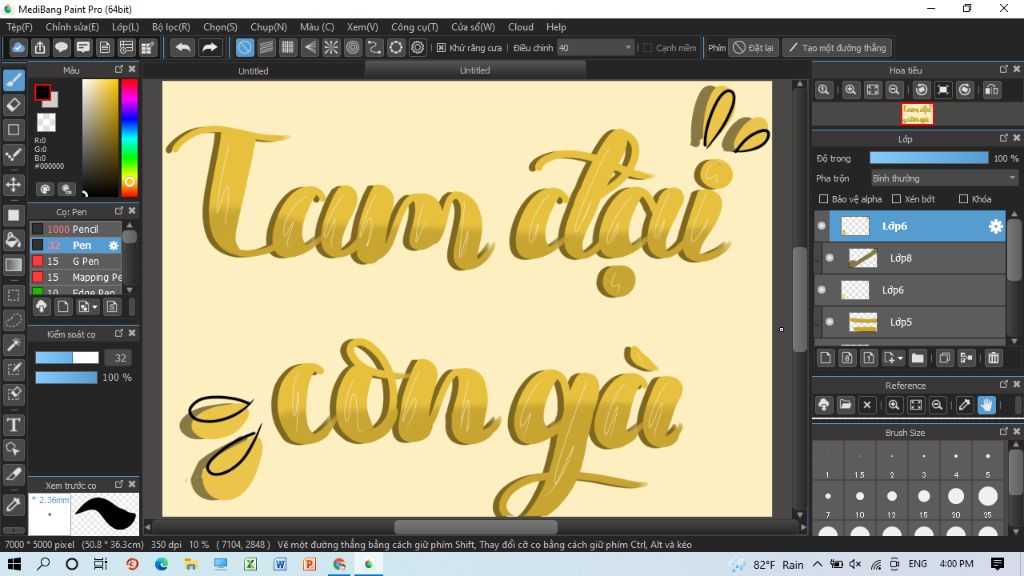Click the new layer icon in Lớp panel
Viewport: 1024px width, 576px height.
[825, 357]
